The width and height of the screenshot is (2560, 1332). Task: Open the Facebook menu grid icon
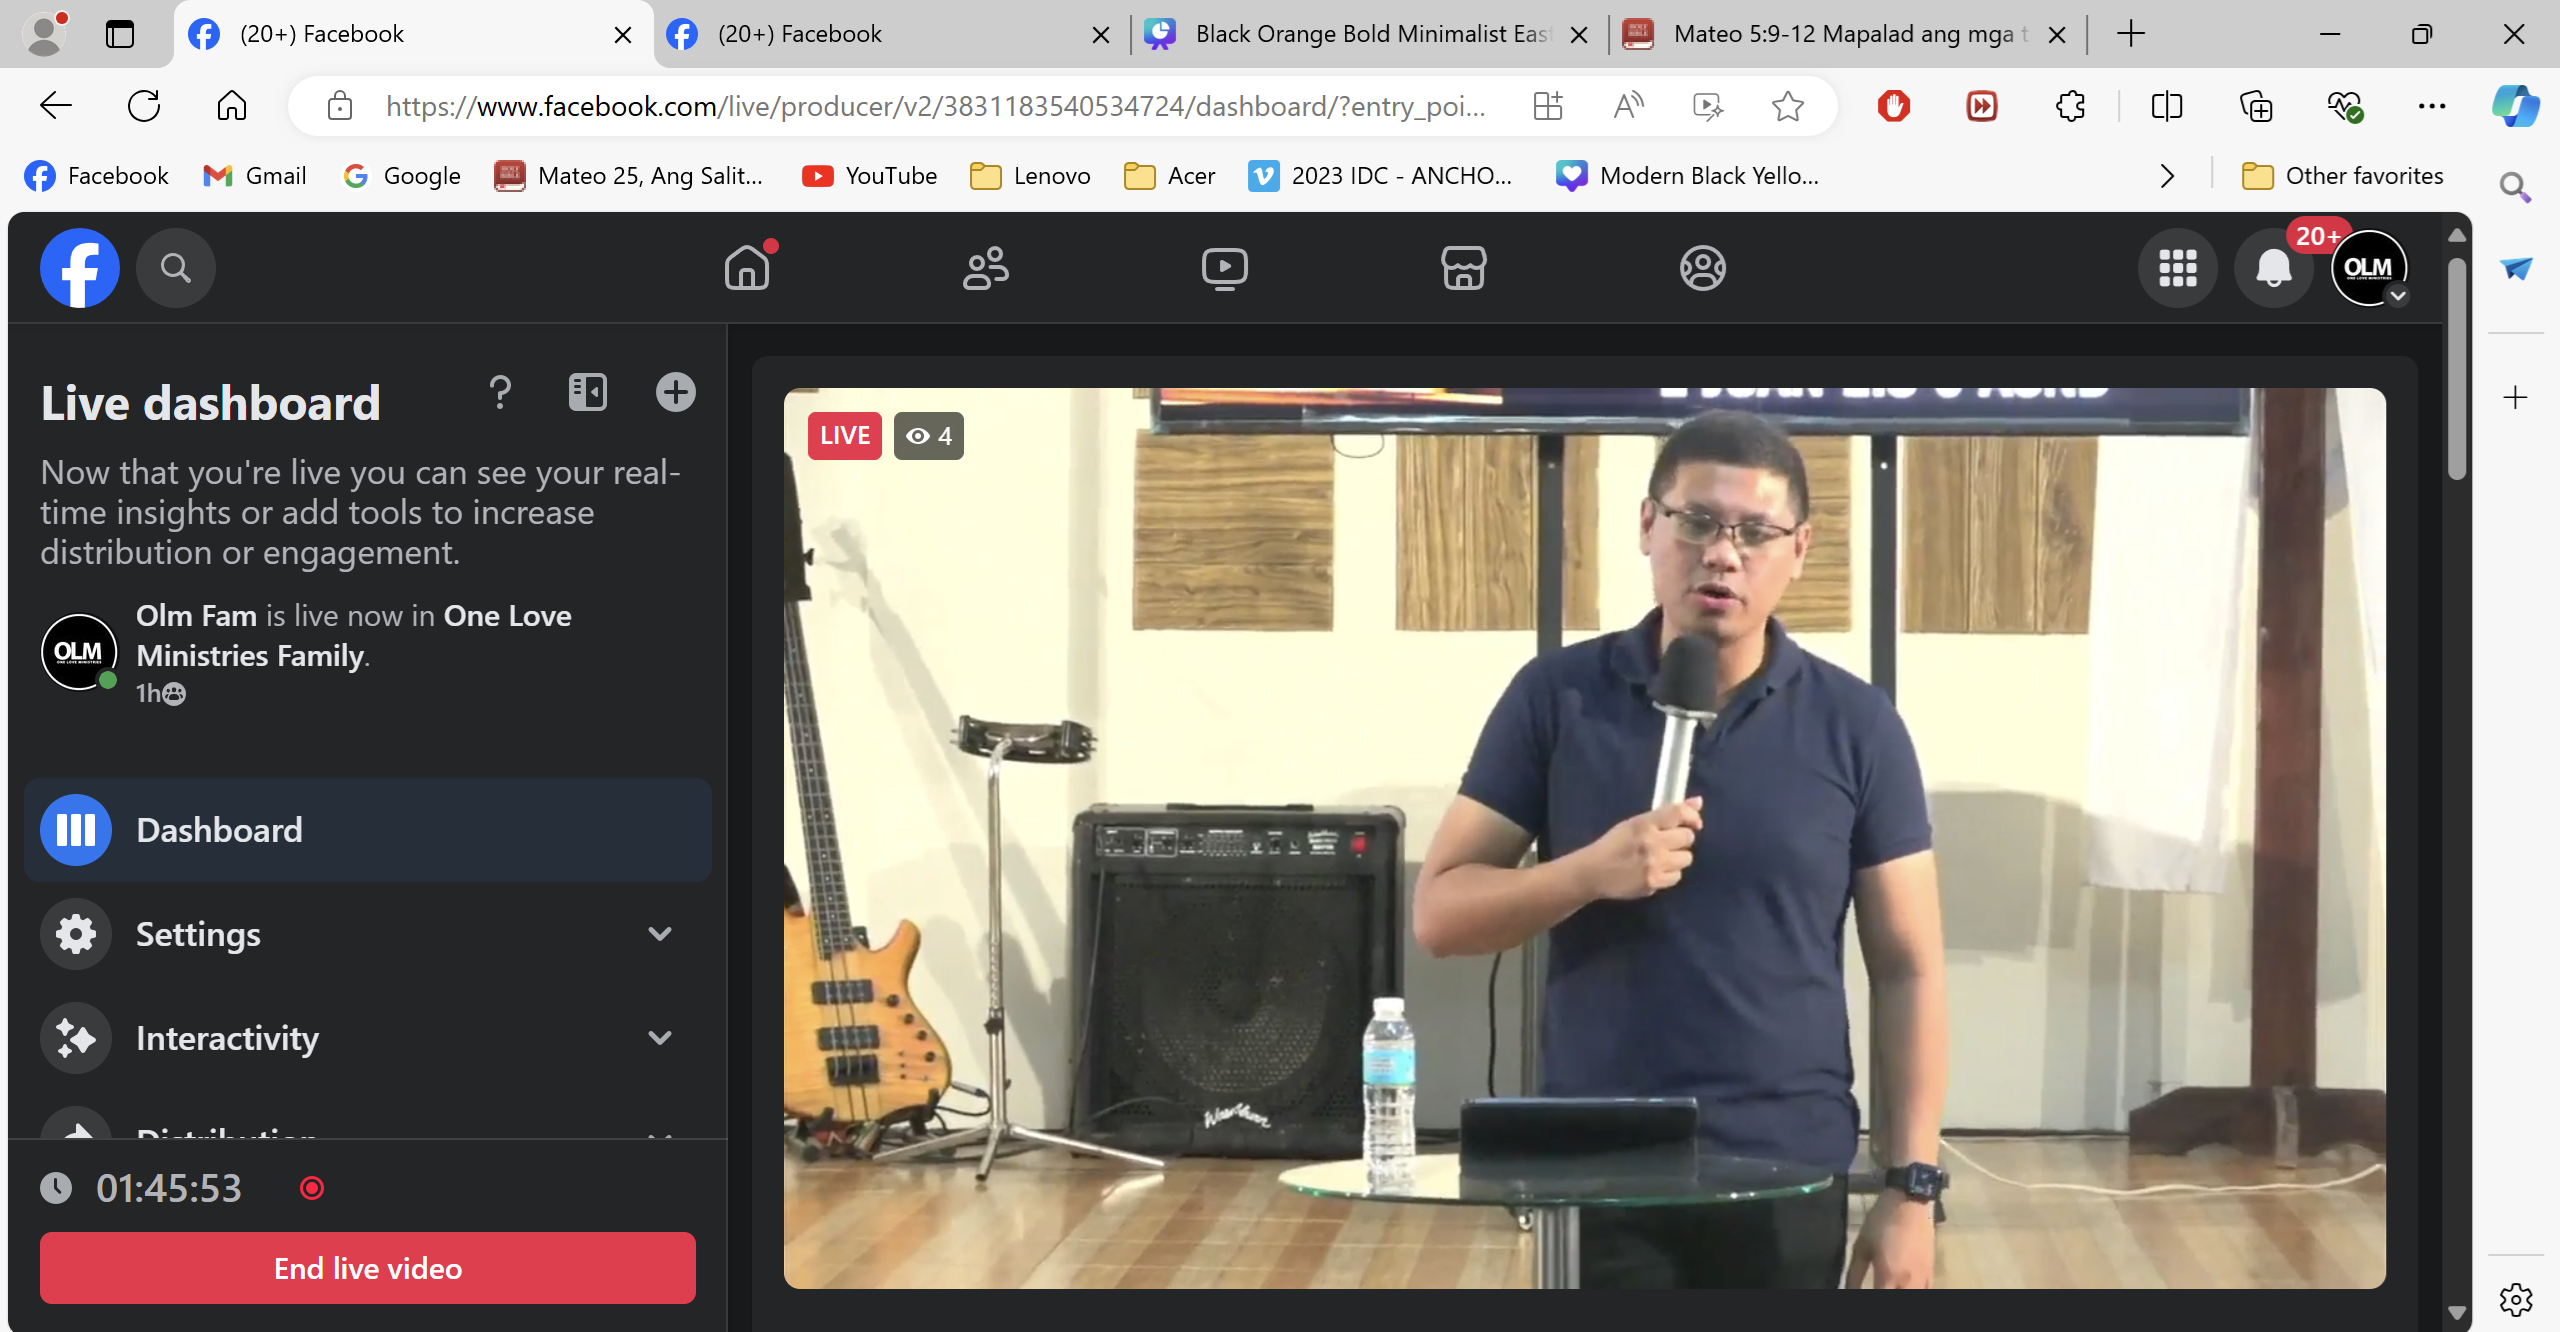[x=2177, y=268]
